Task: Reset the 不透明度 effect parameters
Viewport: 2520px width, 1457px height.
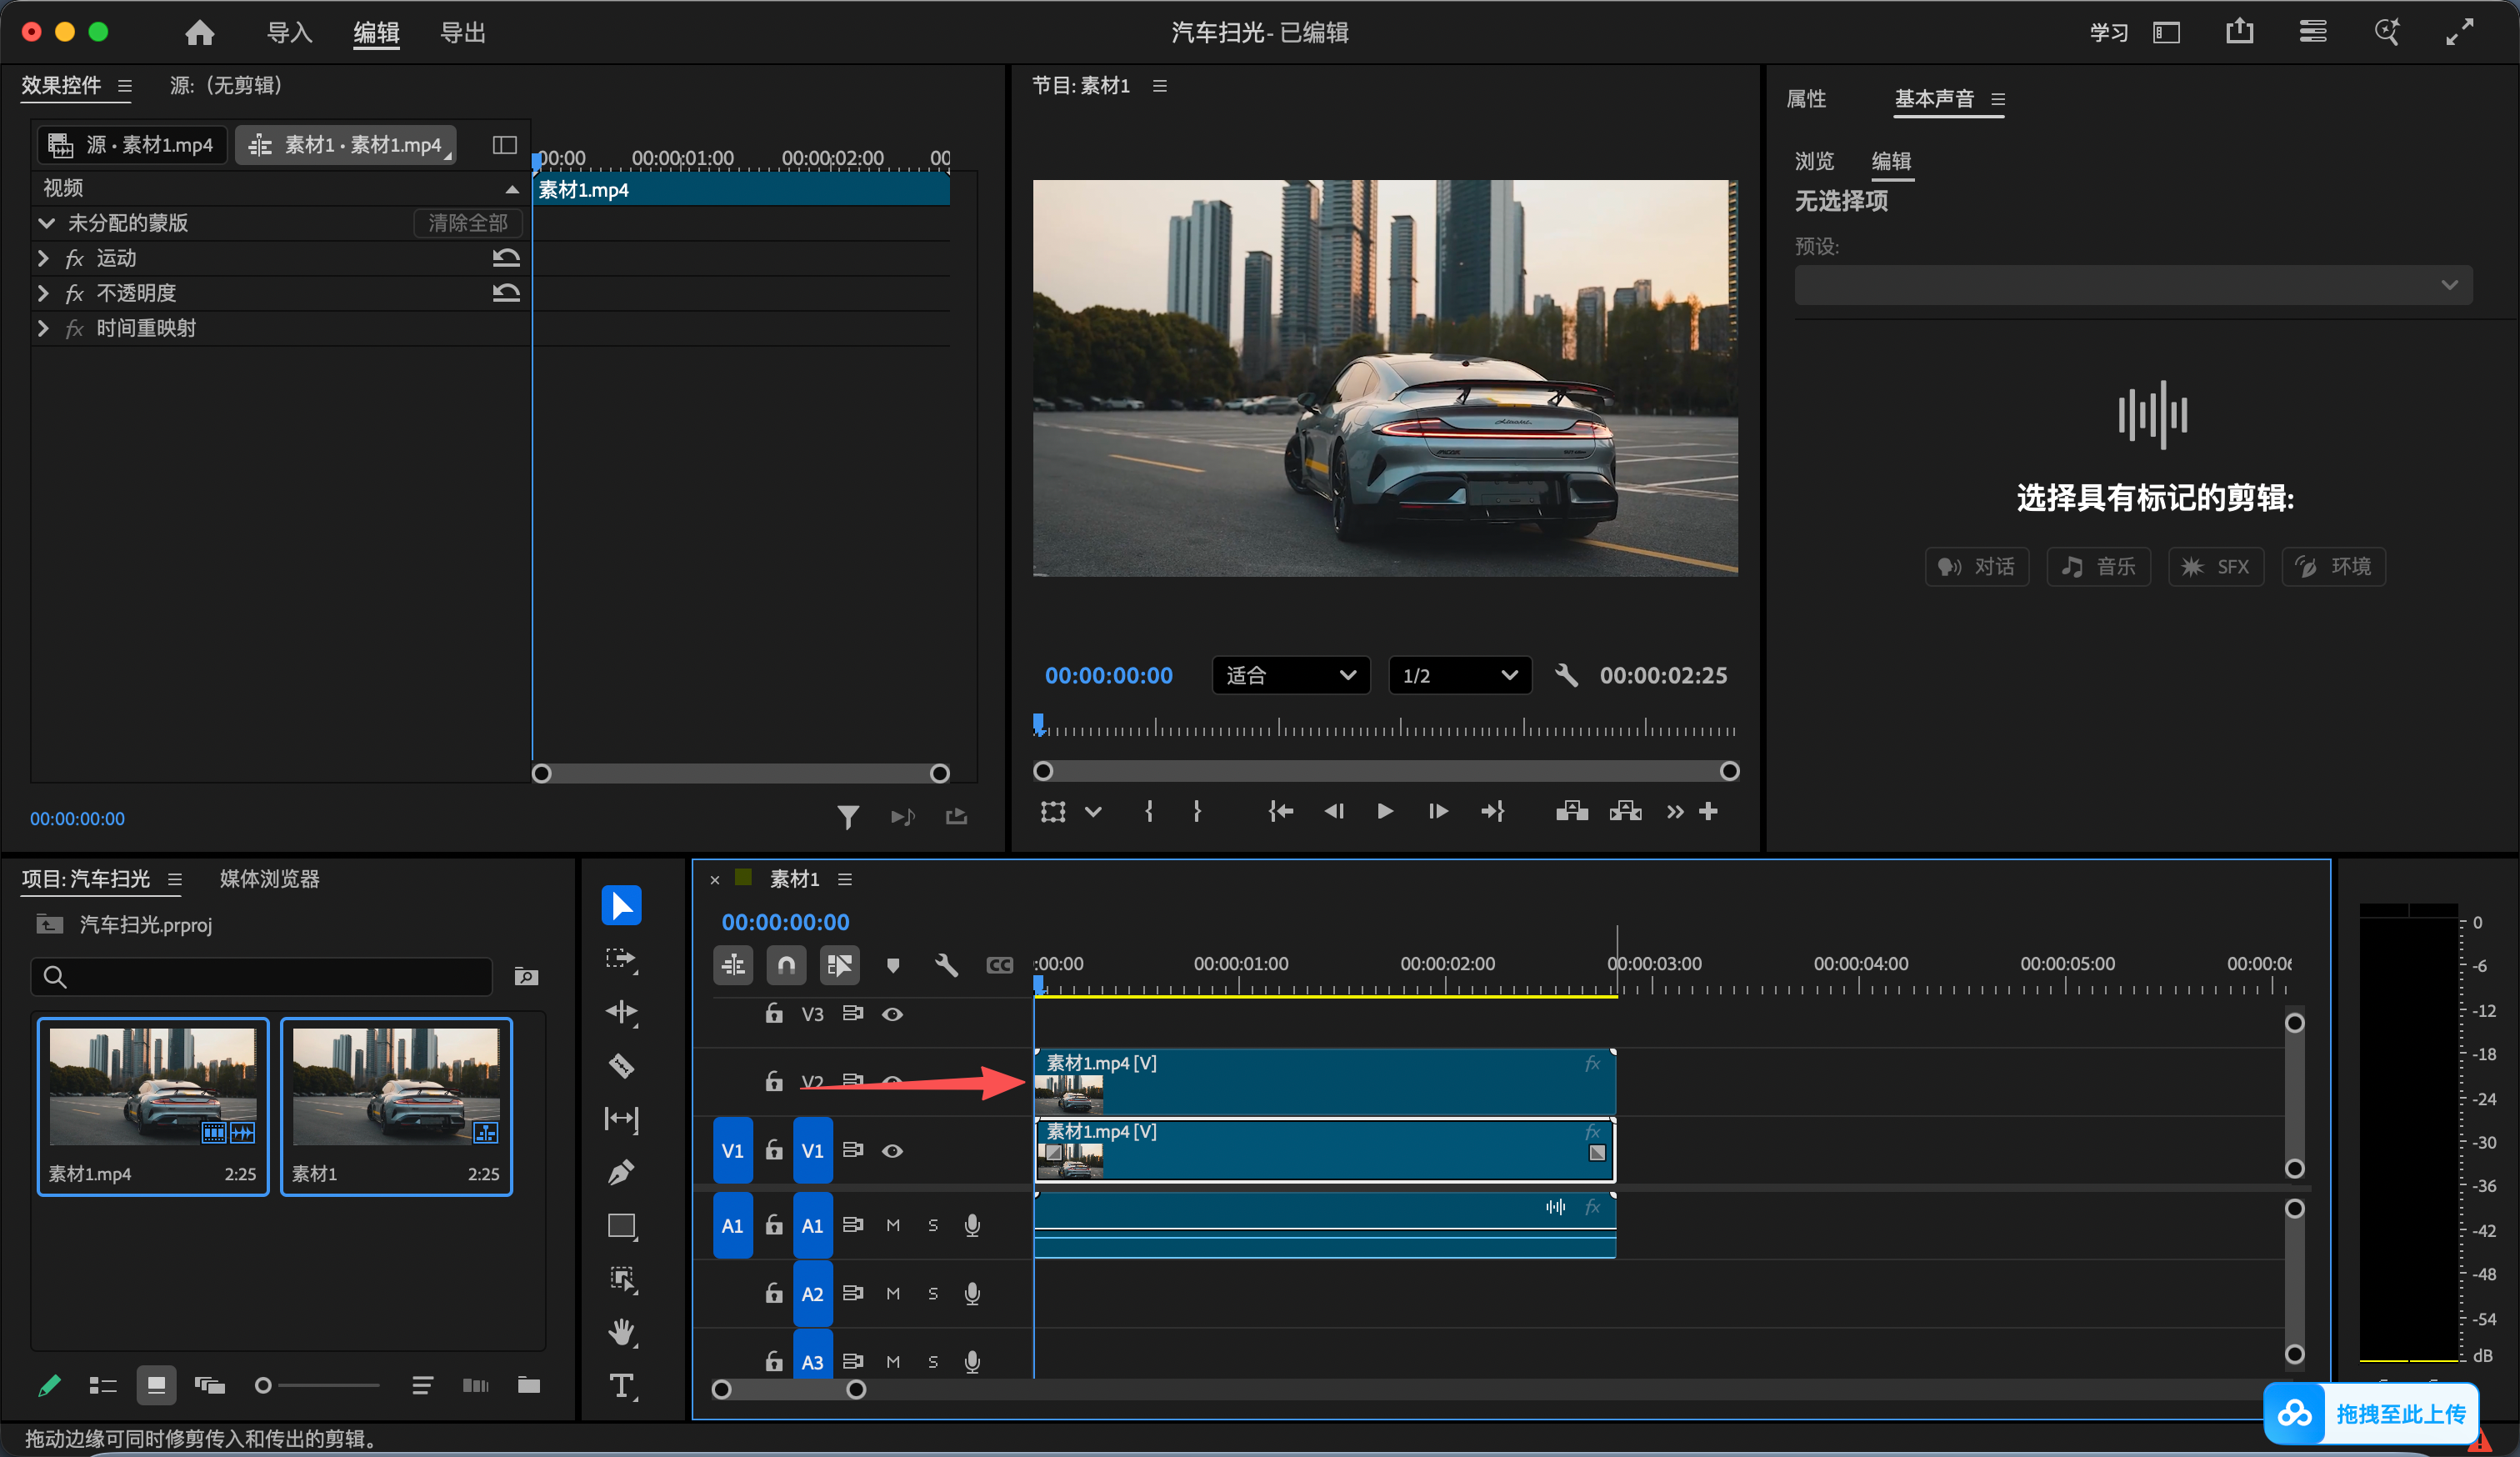Action: point(506,293)
